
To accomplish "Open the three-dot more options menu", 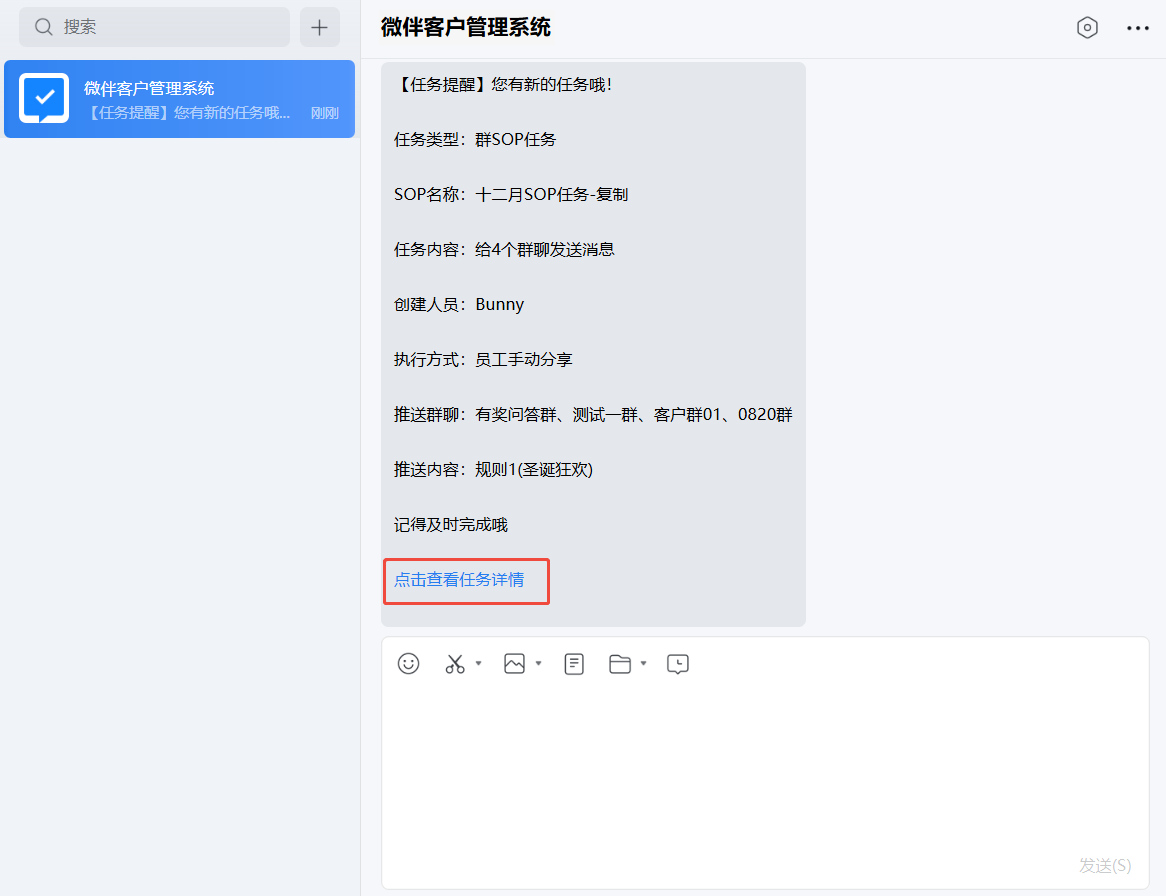I will [1138, 28].
